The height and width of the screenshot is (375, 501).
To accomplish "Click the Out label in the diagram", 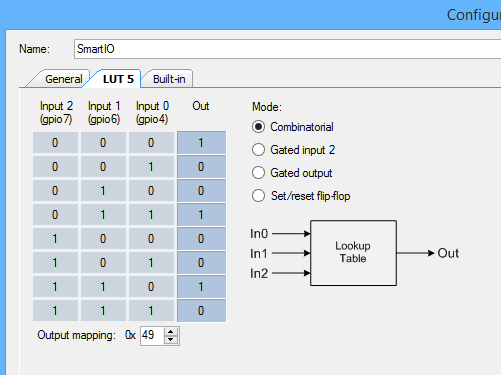I will [448, 253].
